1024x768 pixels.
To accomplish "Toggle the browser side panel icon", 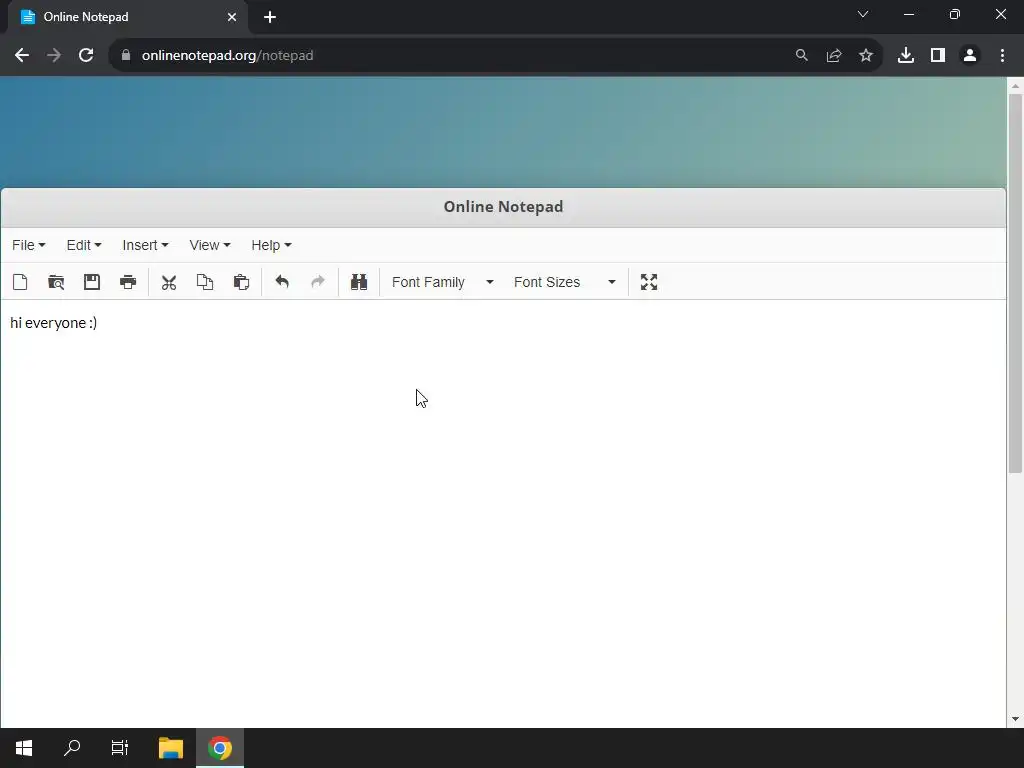I will coord(938,56).
